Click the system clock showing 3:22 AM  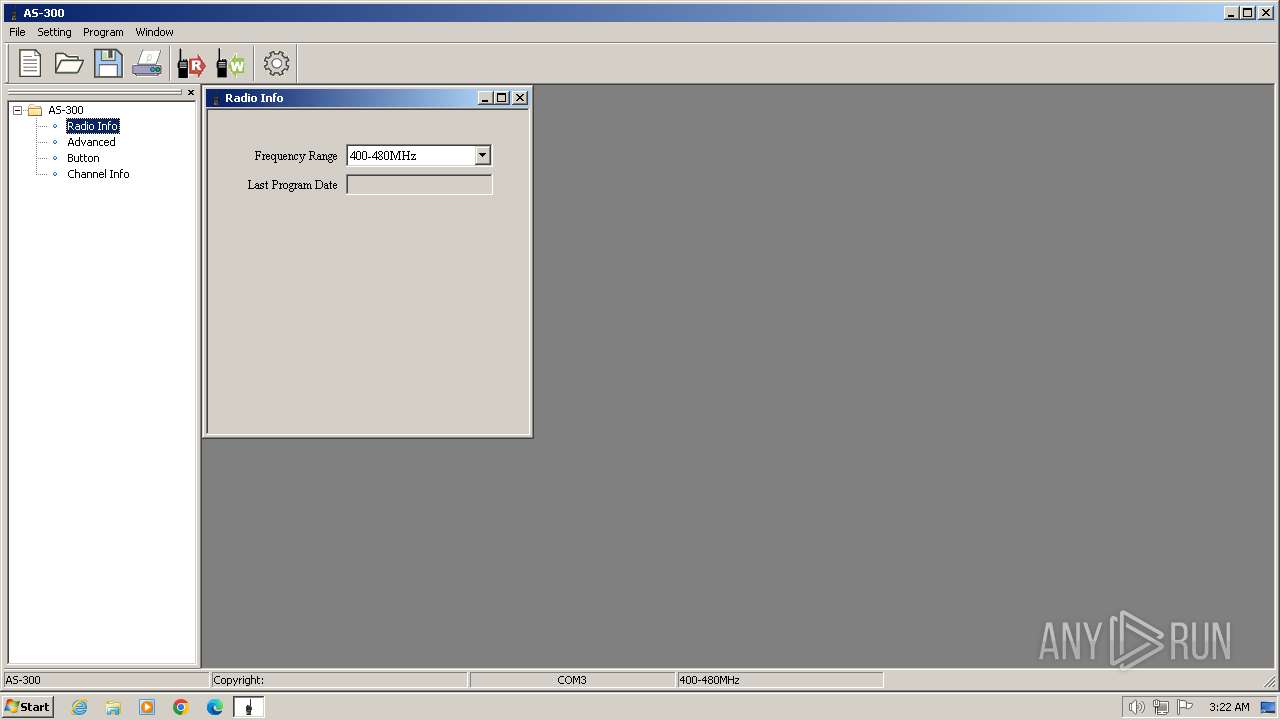point(1229,707)
